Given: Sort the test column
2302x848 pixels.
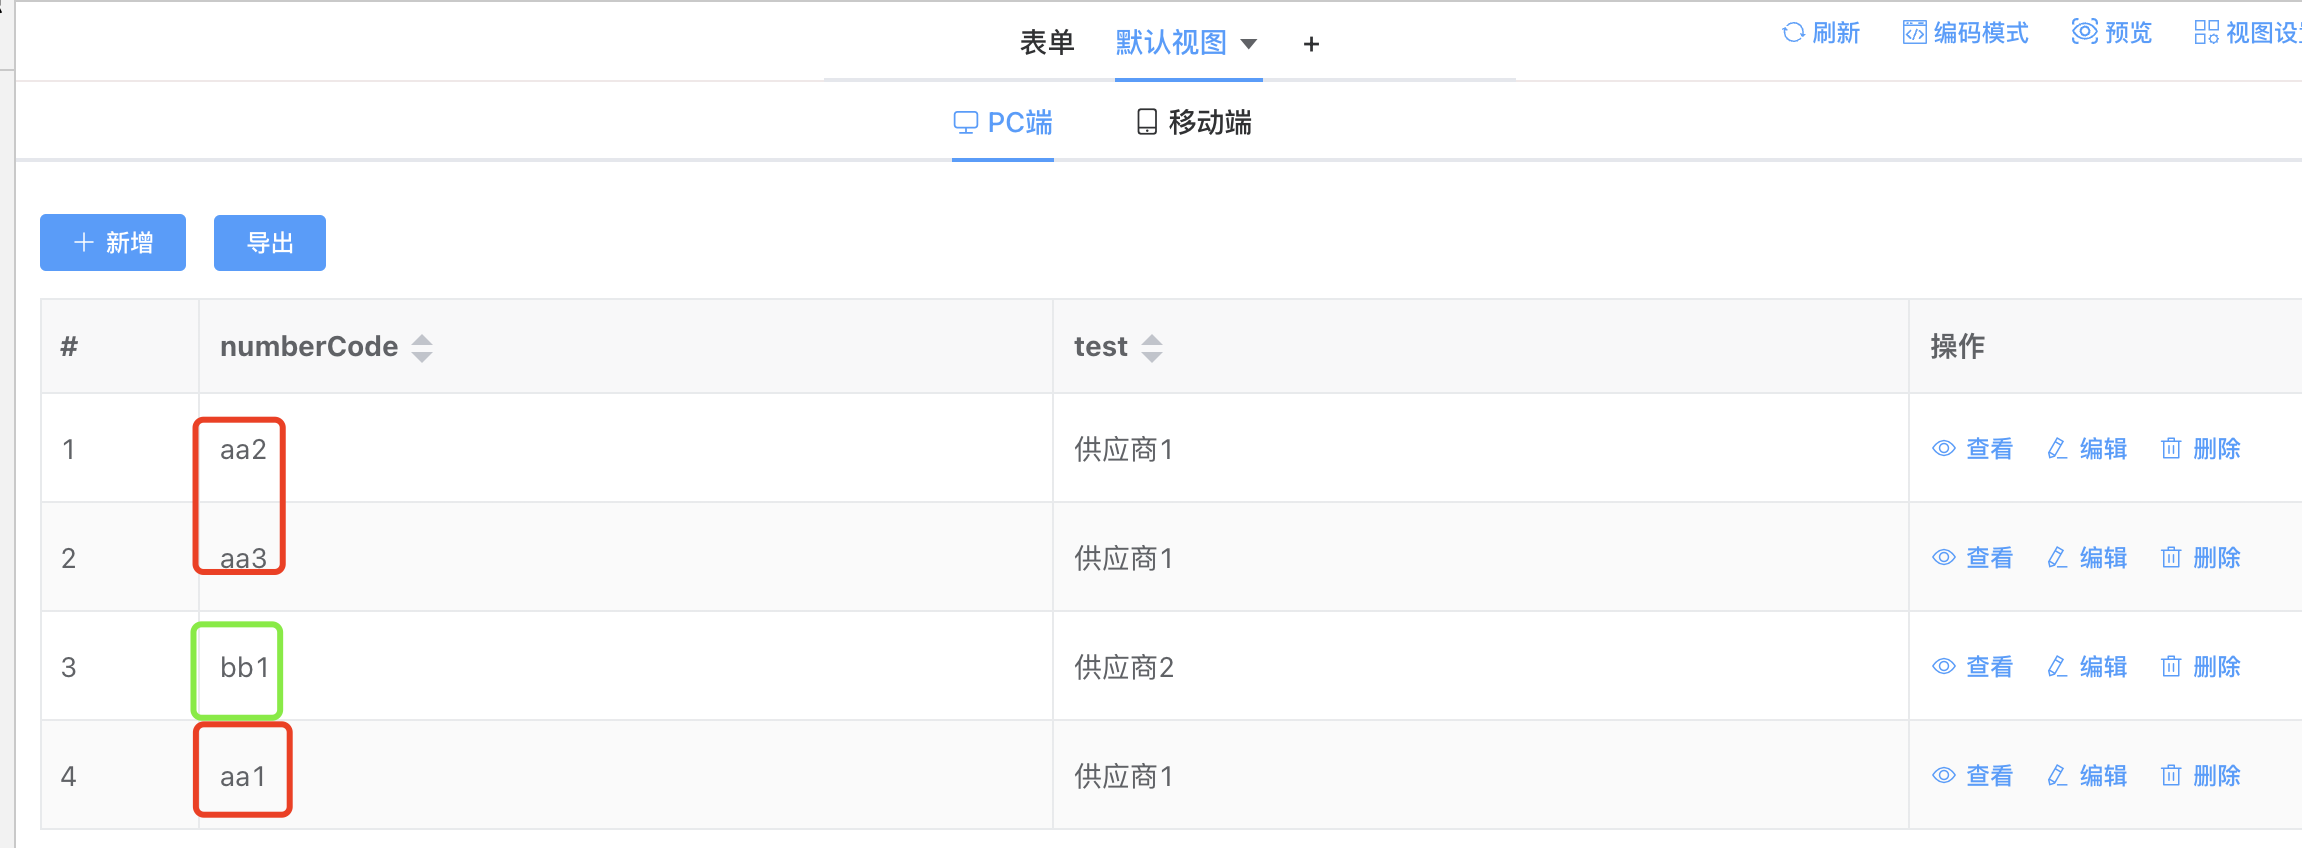Looking at the screenshot, I should point(1152,348).
